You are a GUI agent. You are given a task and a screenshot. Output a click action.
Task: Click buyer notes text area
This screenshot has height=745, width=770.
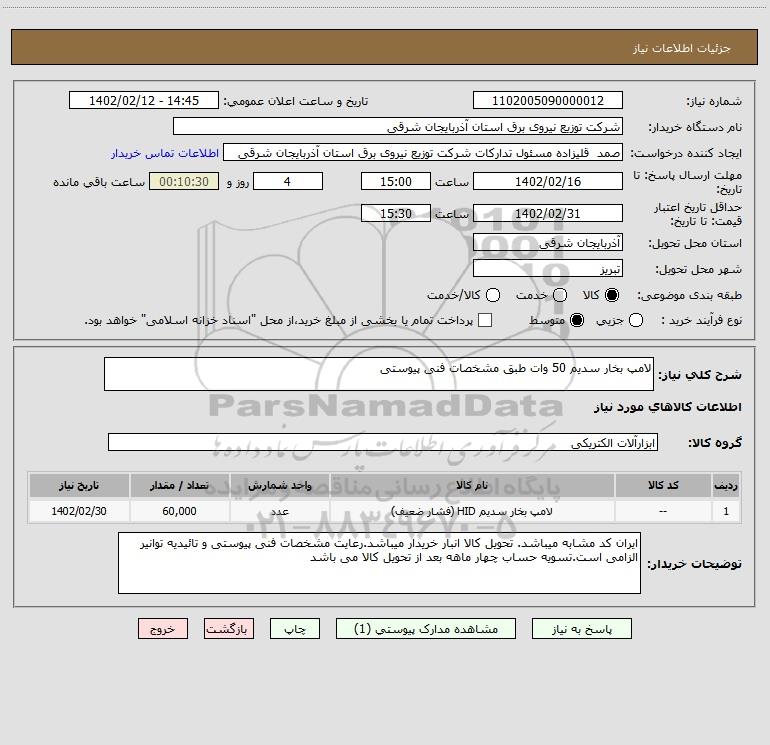(379, 563)
